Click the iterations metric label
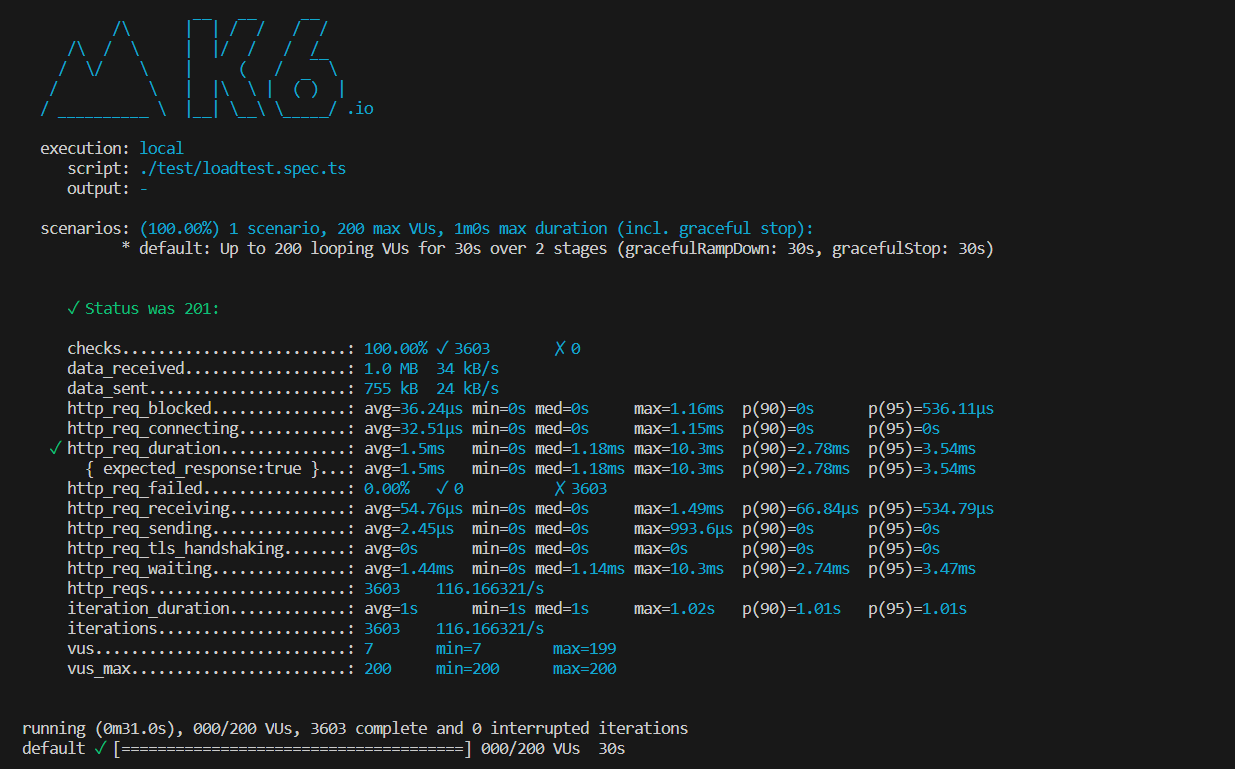Viewport: 1235px width, 769px height. click(x=112, y=628)
